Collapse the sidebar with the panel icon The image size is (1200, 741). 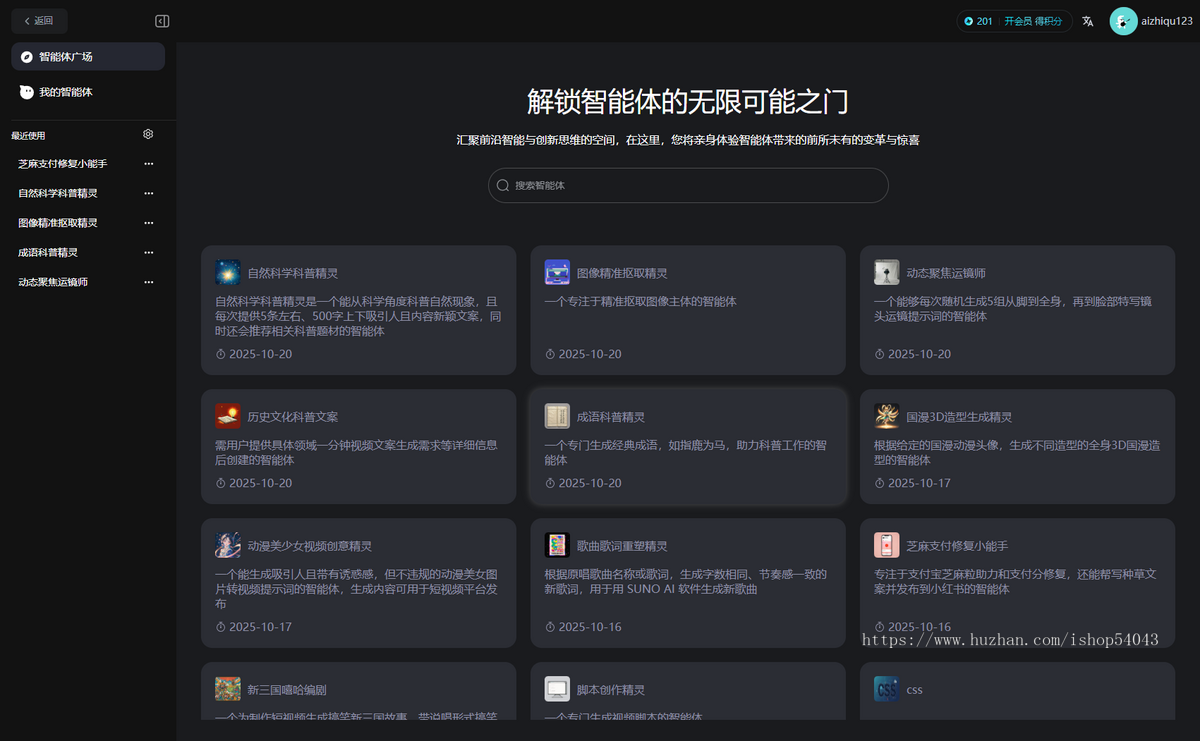pyautogui.click(x=161, y=20)
